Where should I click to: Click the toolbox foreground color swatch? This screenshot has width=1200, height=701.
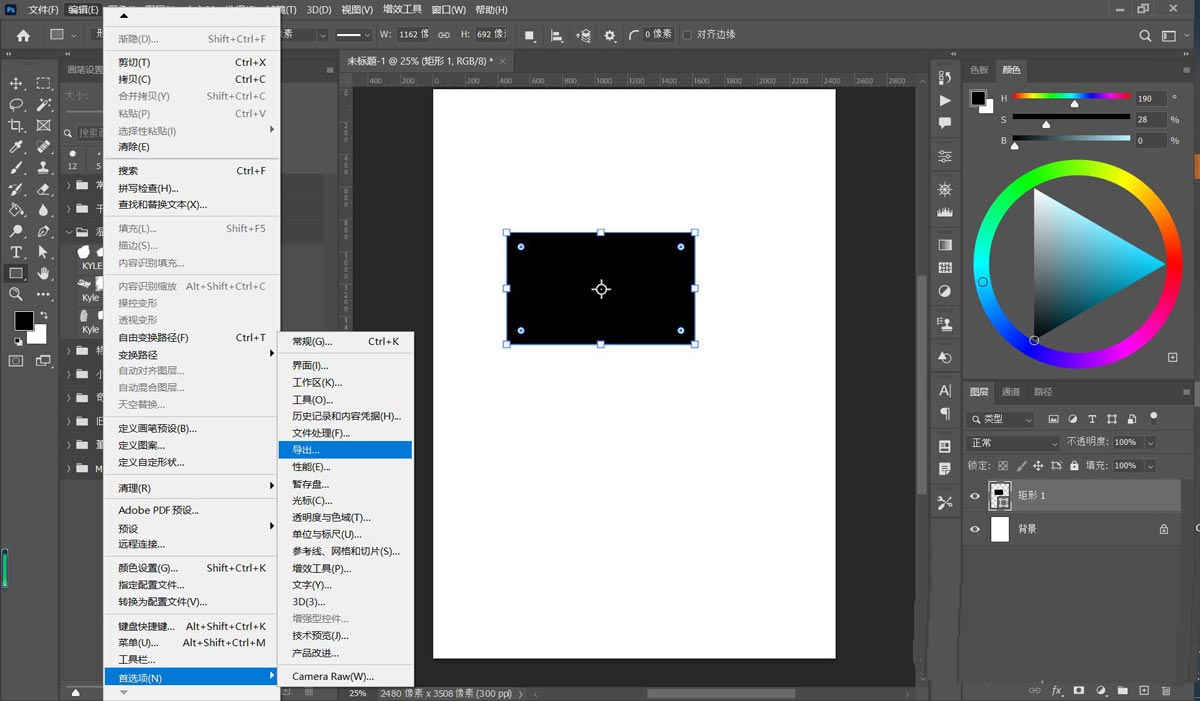(x=24, y=321)
